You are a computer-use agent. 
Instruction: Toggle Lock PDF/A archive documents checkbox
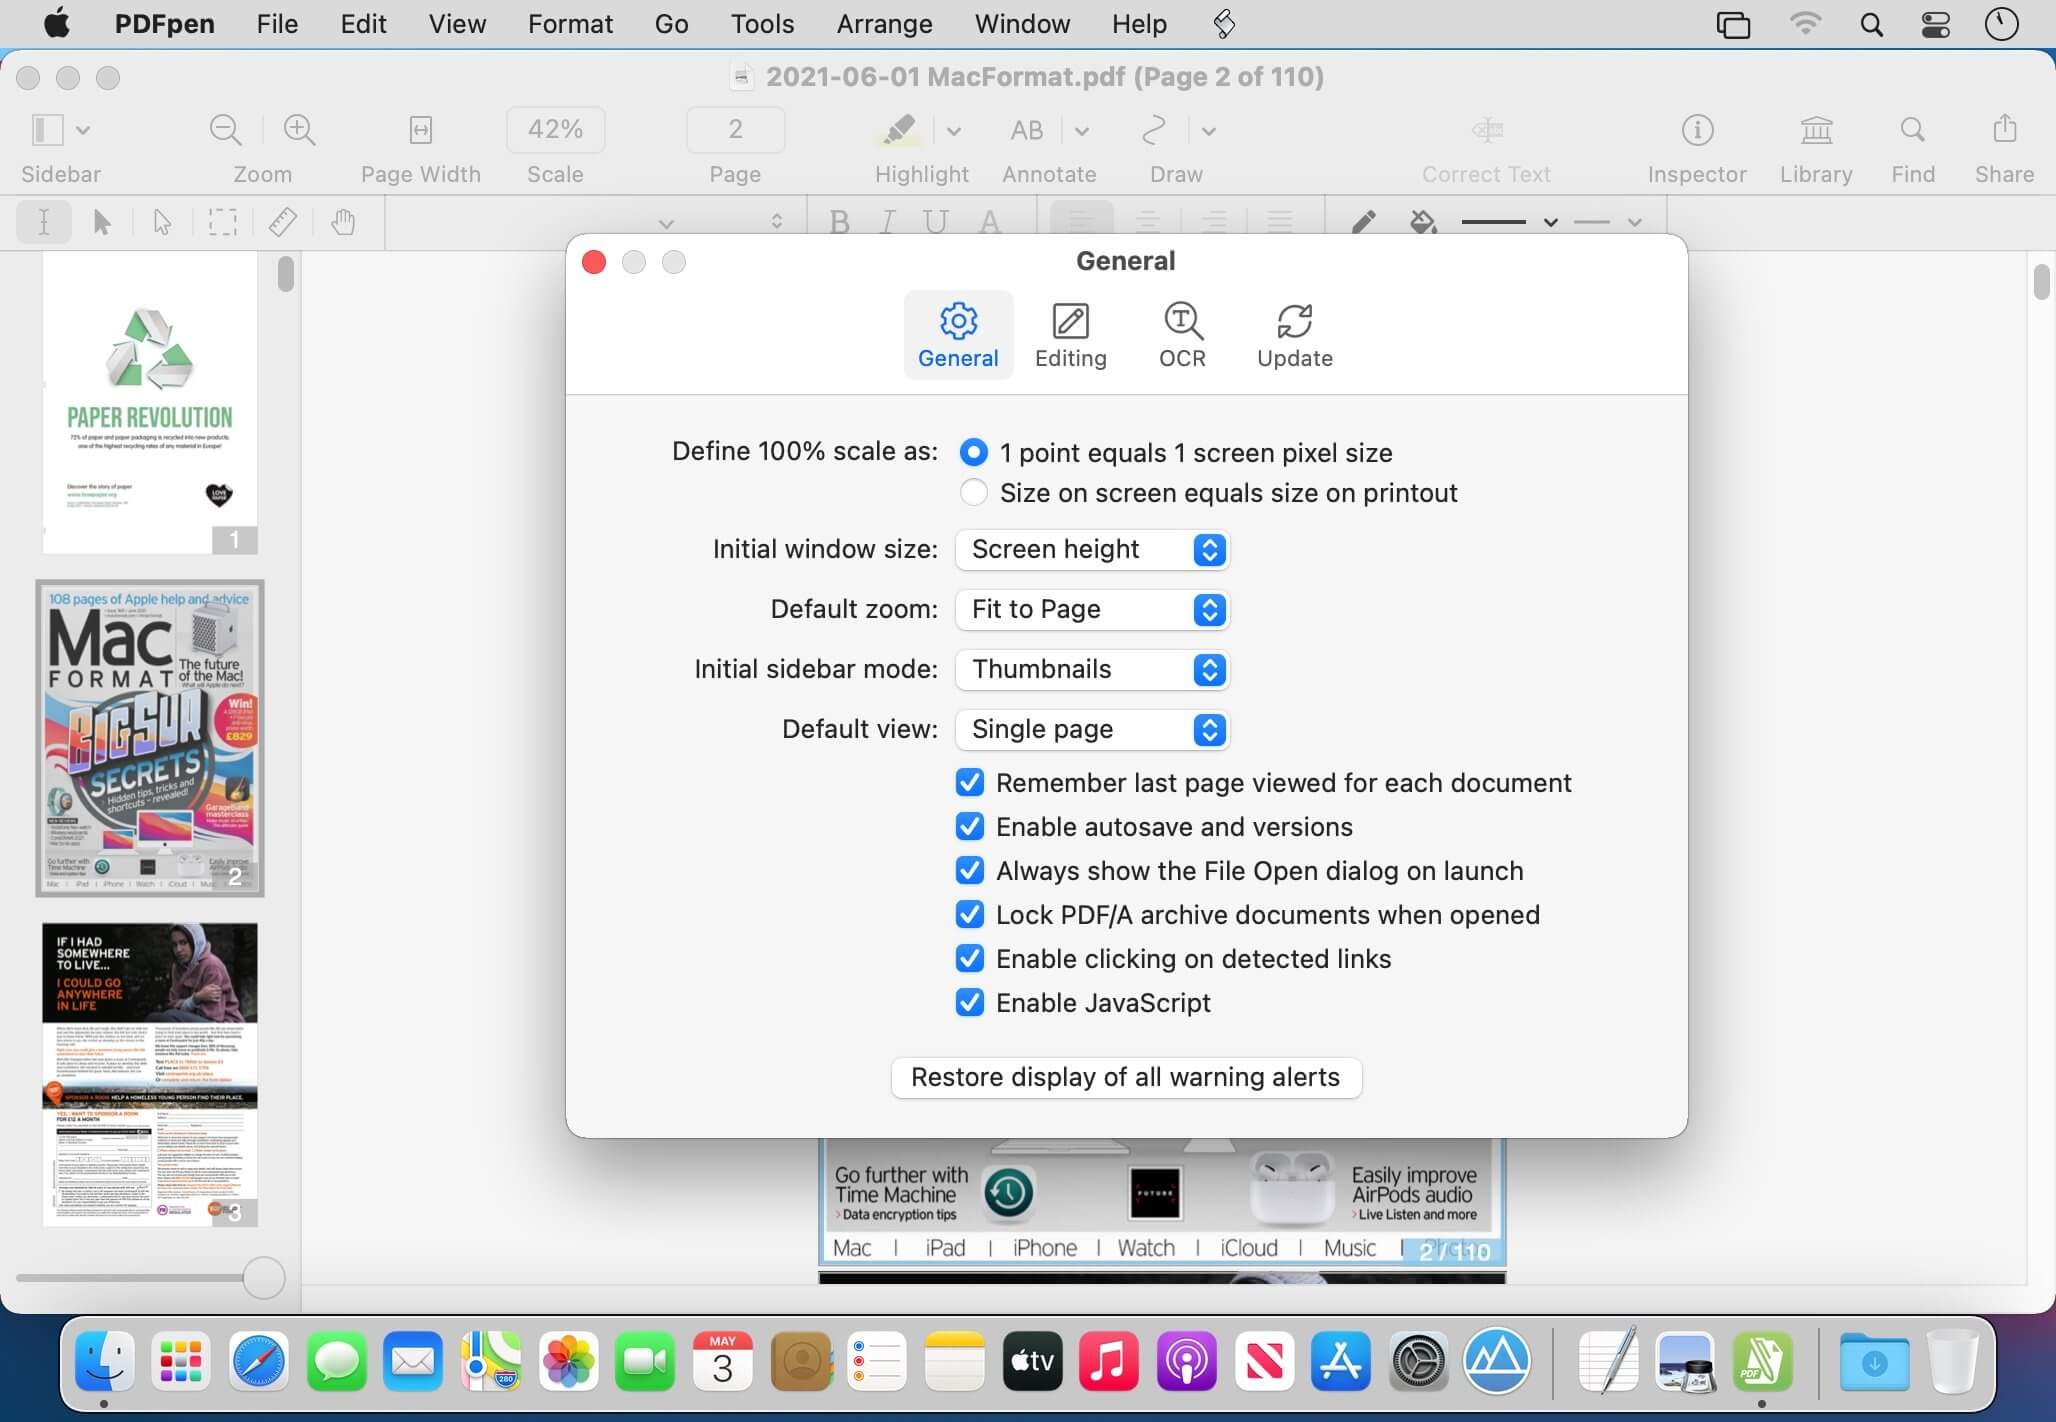(x=969, y=915)
